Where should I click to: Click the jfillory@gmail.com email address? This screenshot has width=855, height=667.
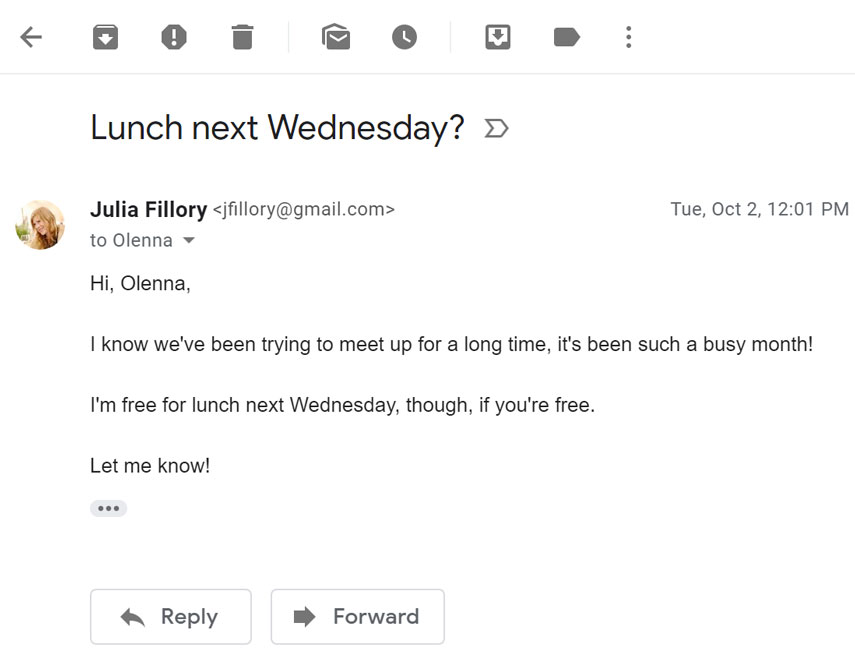point(304,210)
